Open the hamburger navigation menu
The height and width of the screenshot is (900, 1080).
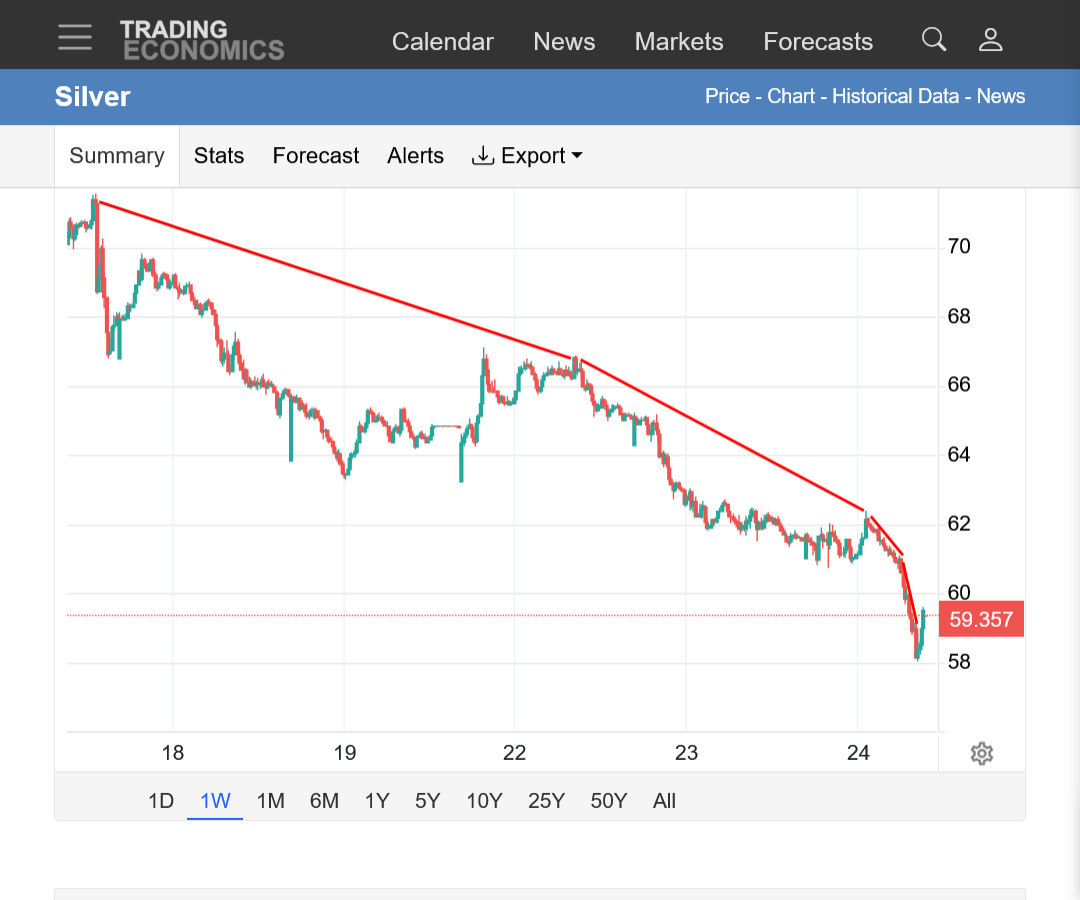pos(75,37)
